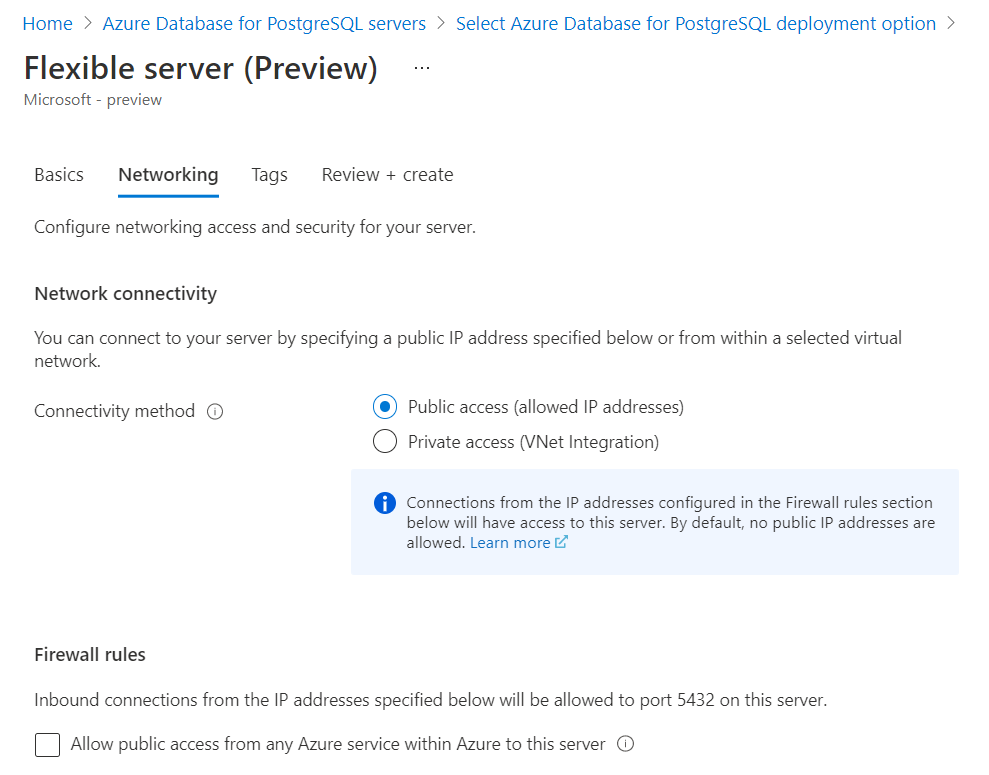
Task: Click the Connectivity method info icon
Action: pos(215,411)
